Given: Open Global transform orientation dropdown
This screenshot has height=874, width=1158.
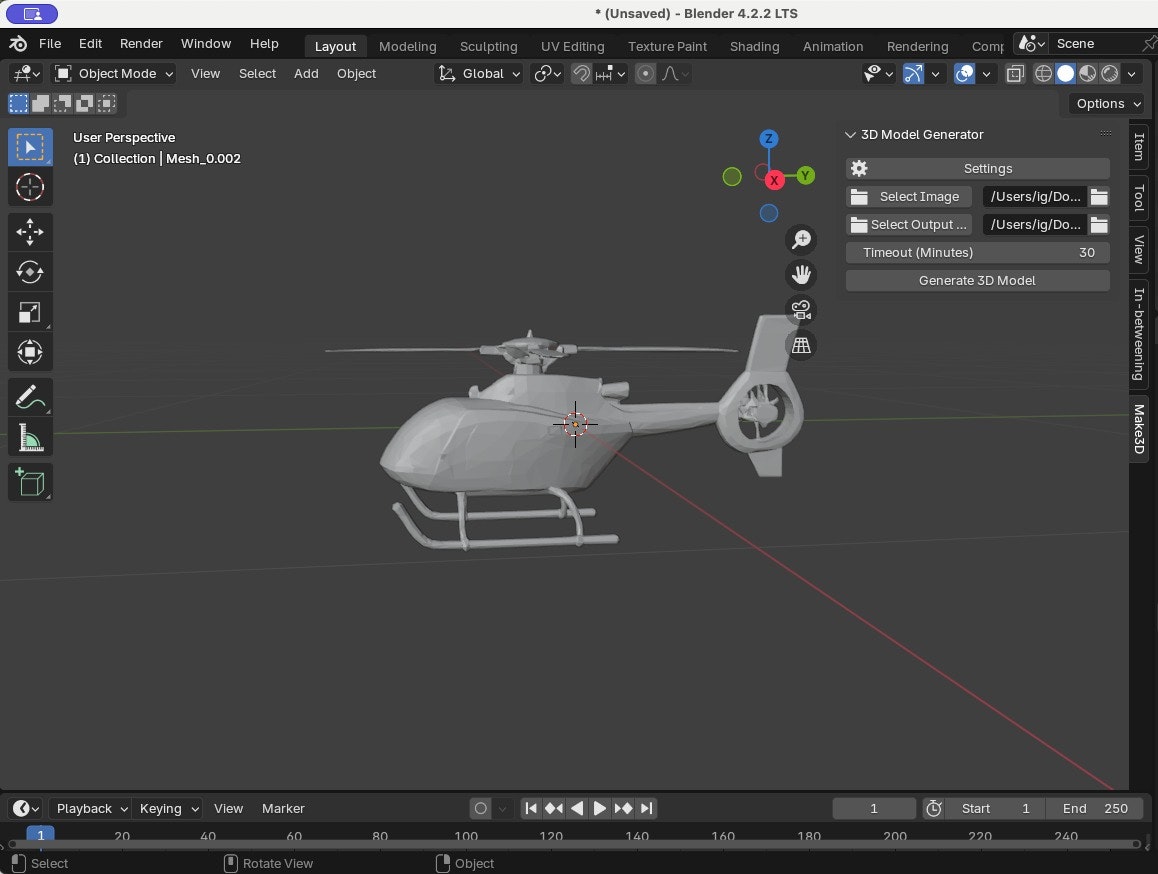Looking at the screenshot, I should (x=481, y=74).
